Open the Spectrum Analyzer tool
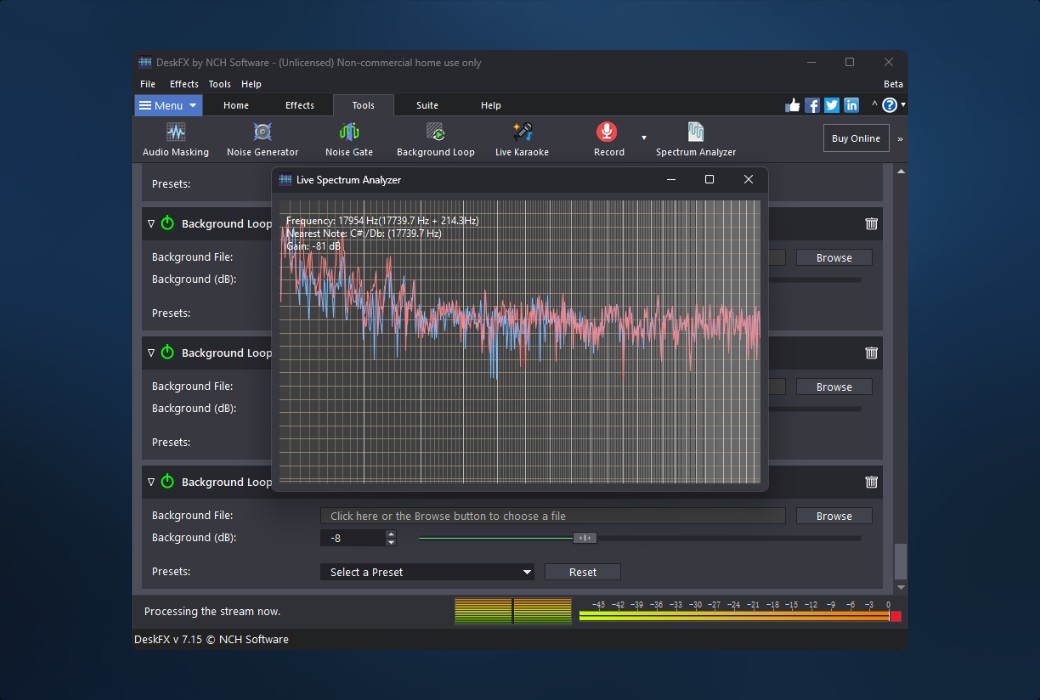This screenshot has width=1040, height=700. (x=695, y=139)
